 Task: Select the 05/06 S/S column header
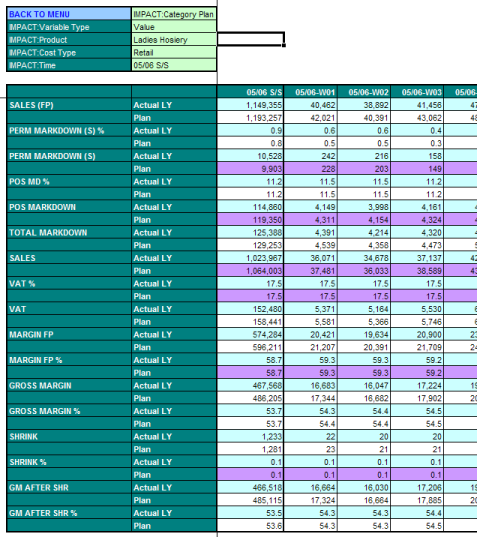(250, 92)
